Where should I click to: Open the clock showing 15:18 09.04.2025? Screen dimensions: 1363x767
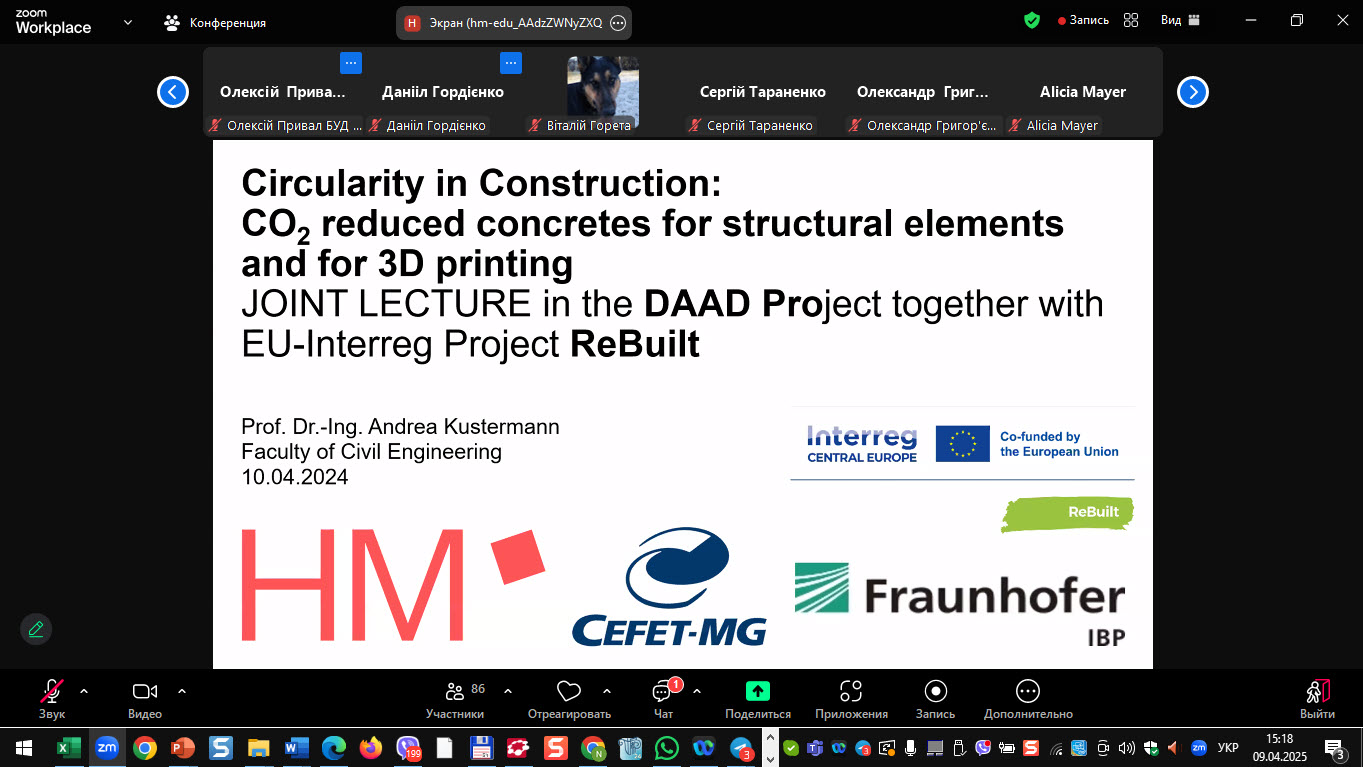(x=1279, y=747)
